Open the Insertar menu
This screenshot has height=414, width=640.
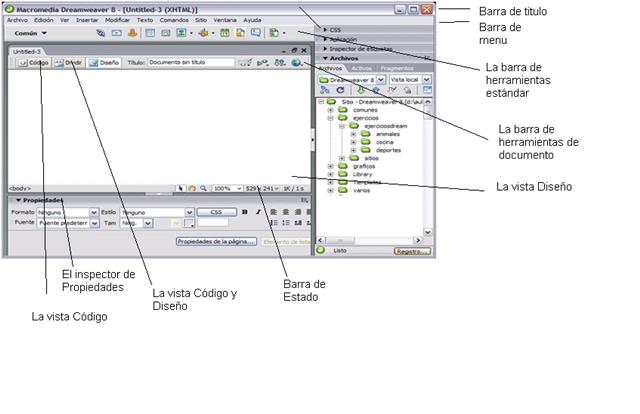[87, 20]
